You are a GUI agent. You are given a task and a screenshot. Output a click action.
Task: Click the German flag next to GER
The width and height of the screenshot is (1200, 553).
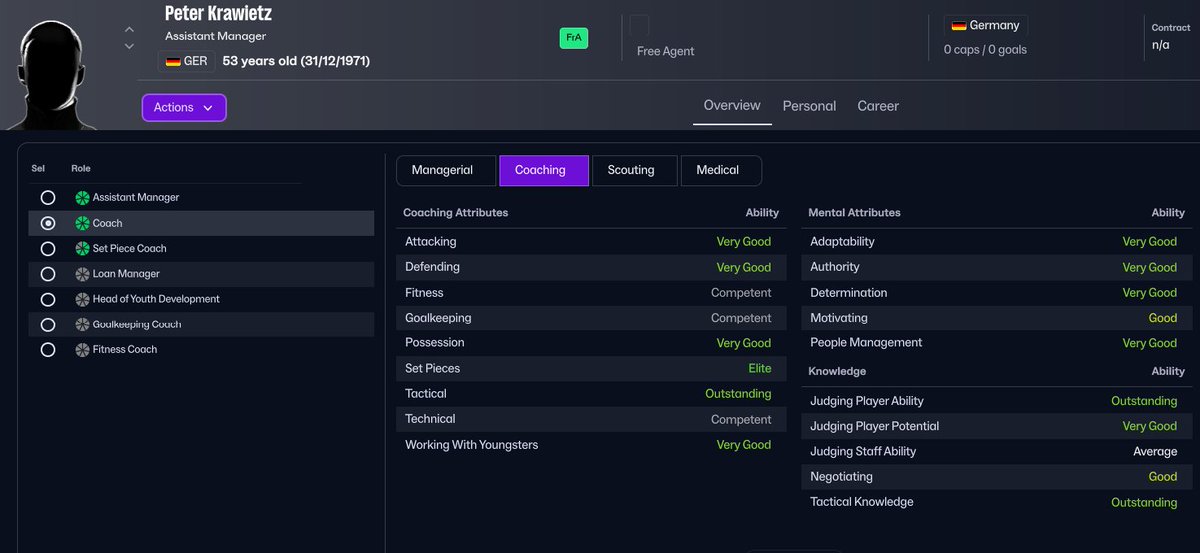pos(173,61)
